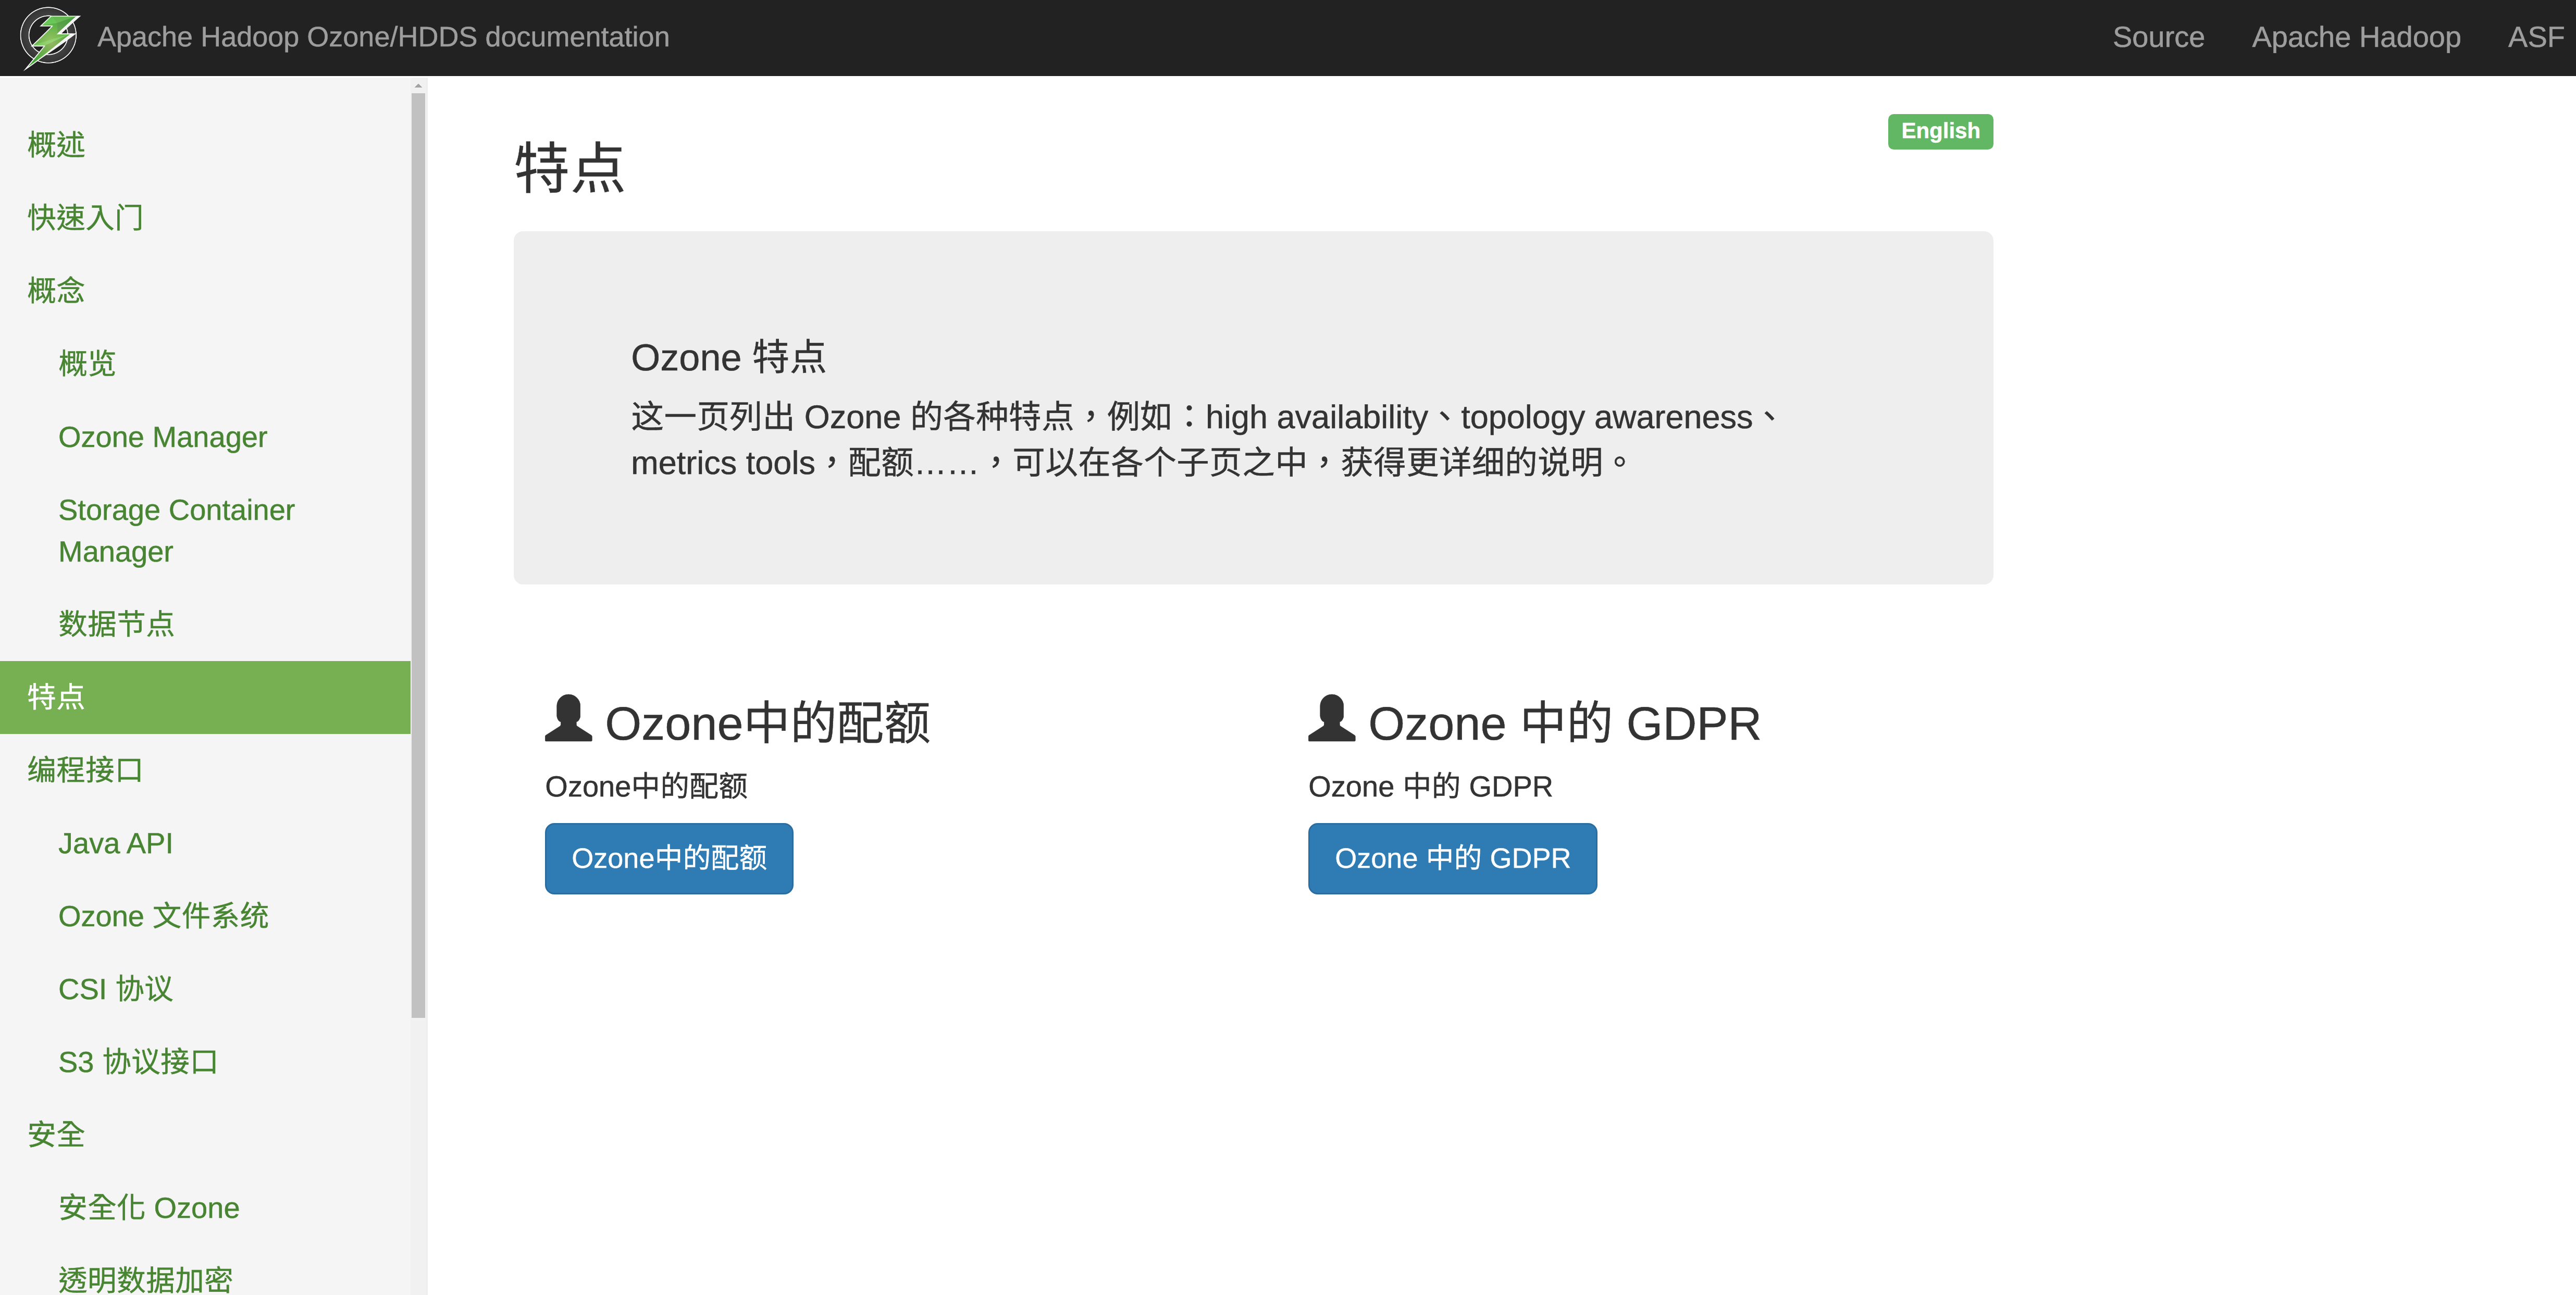Screen dimensions: 2576x1295
Task: Click sidebar scrollbar up arrow
Action: point(418,87)
